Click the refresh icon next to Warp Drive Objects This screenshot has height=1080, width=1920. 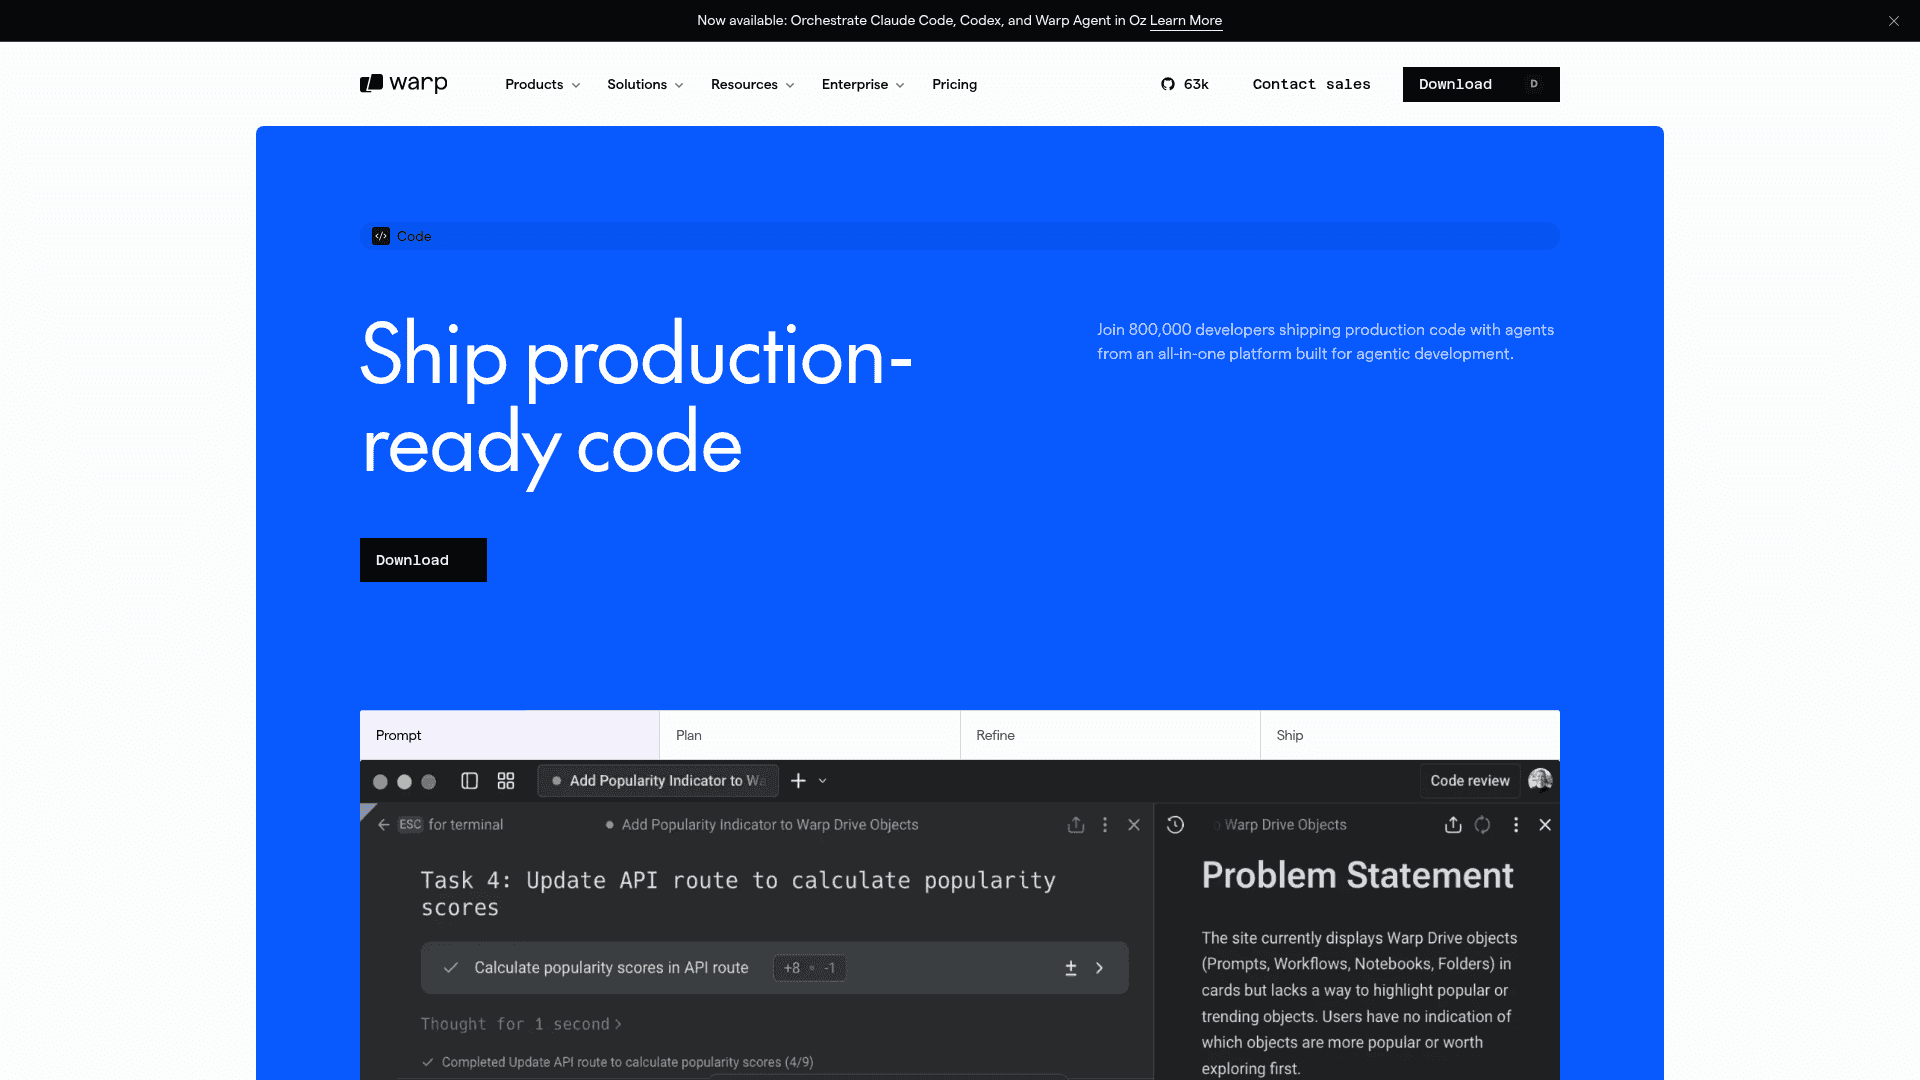tap(1483, 825)
